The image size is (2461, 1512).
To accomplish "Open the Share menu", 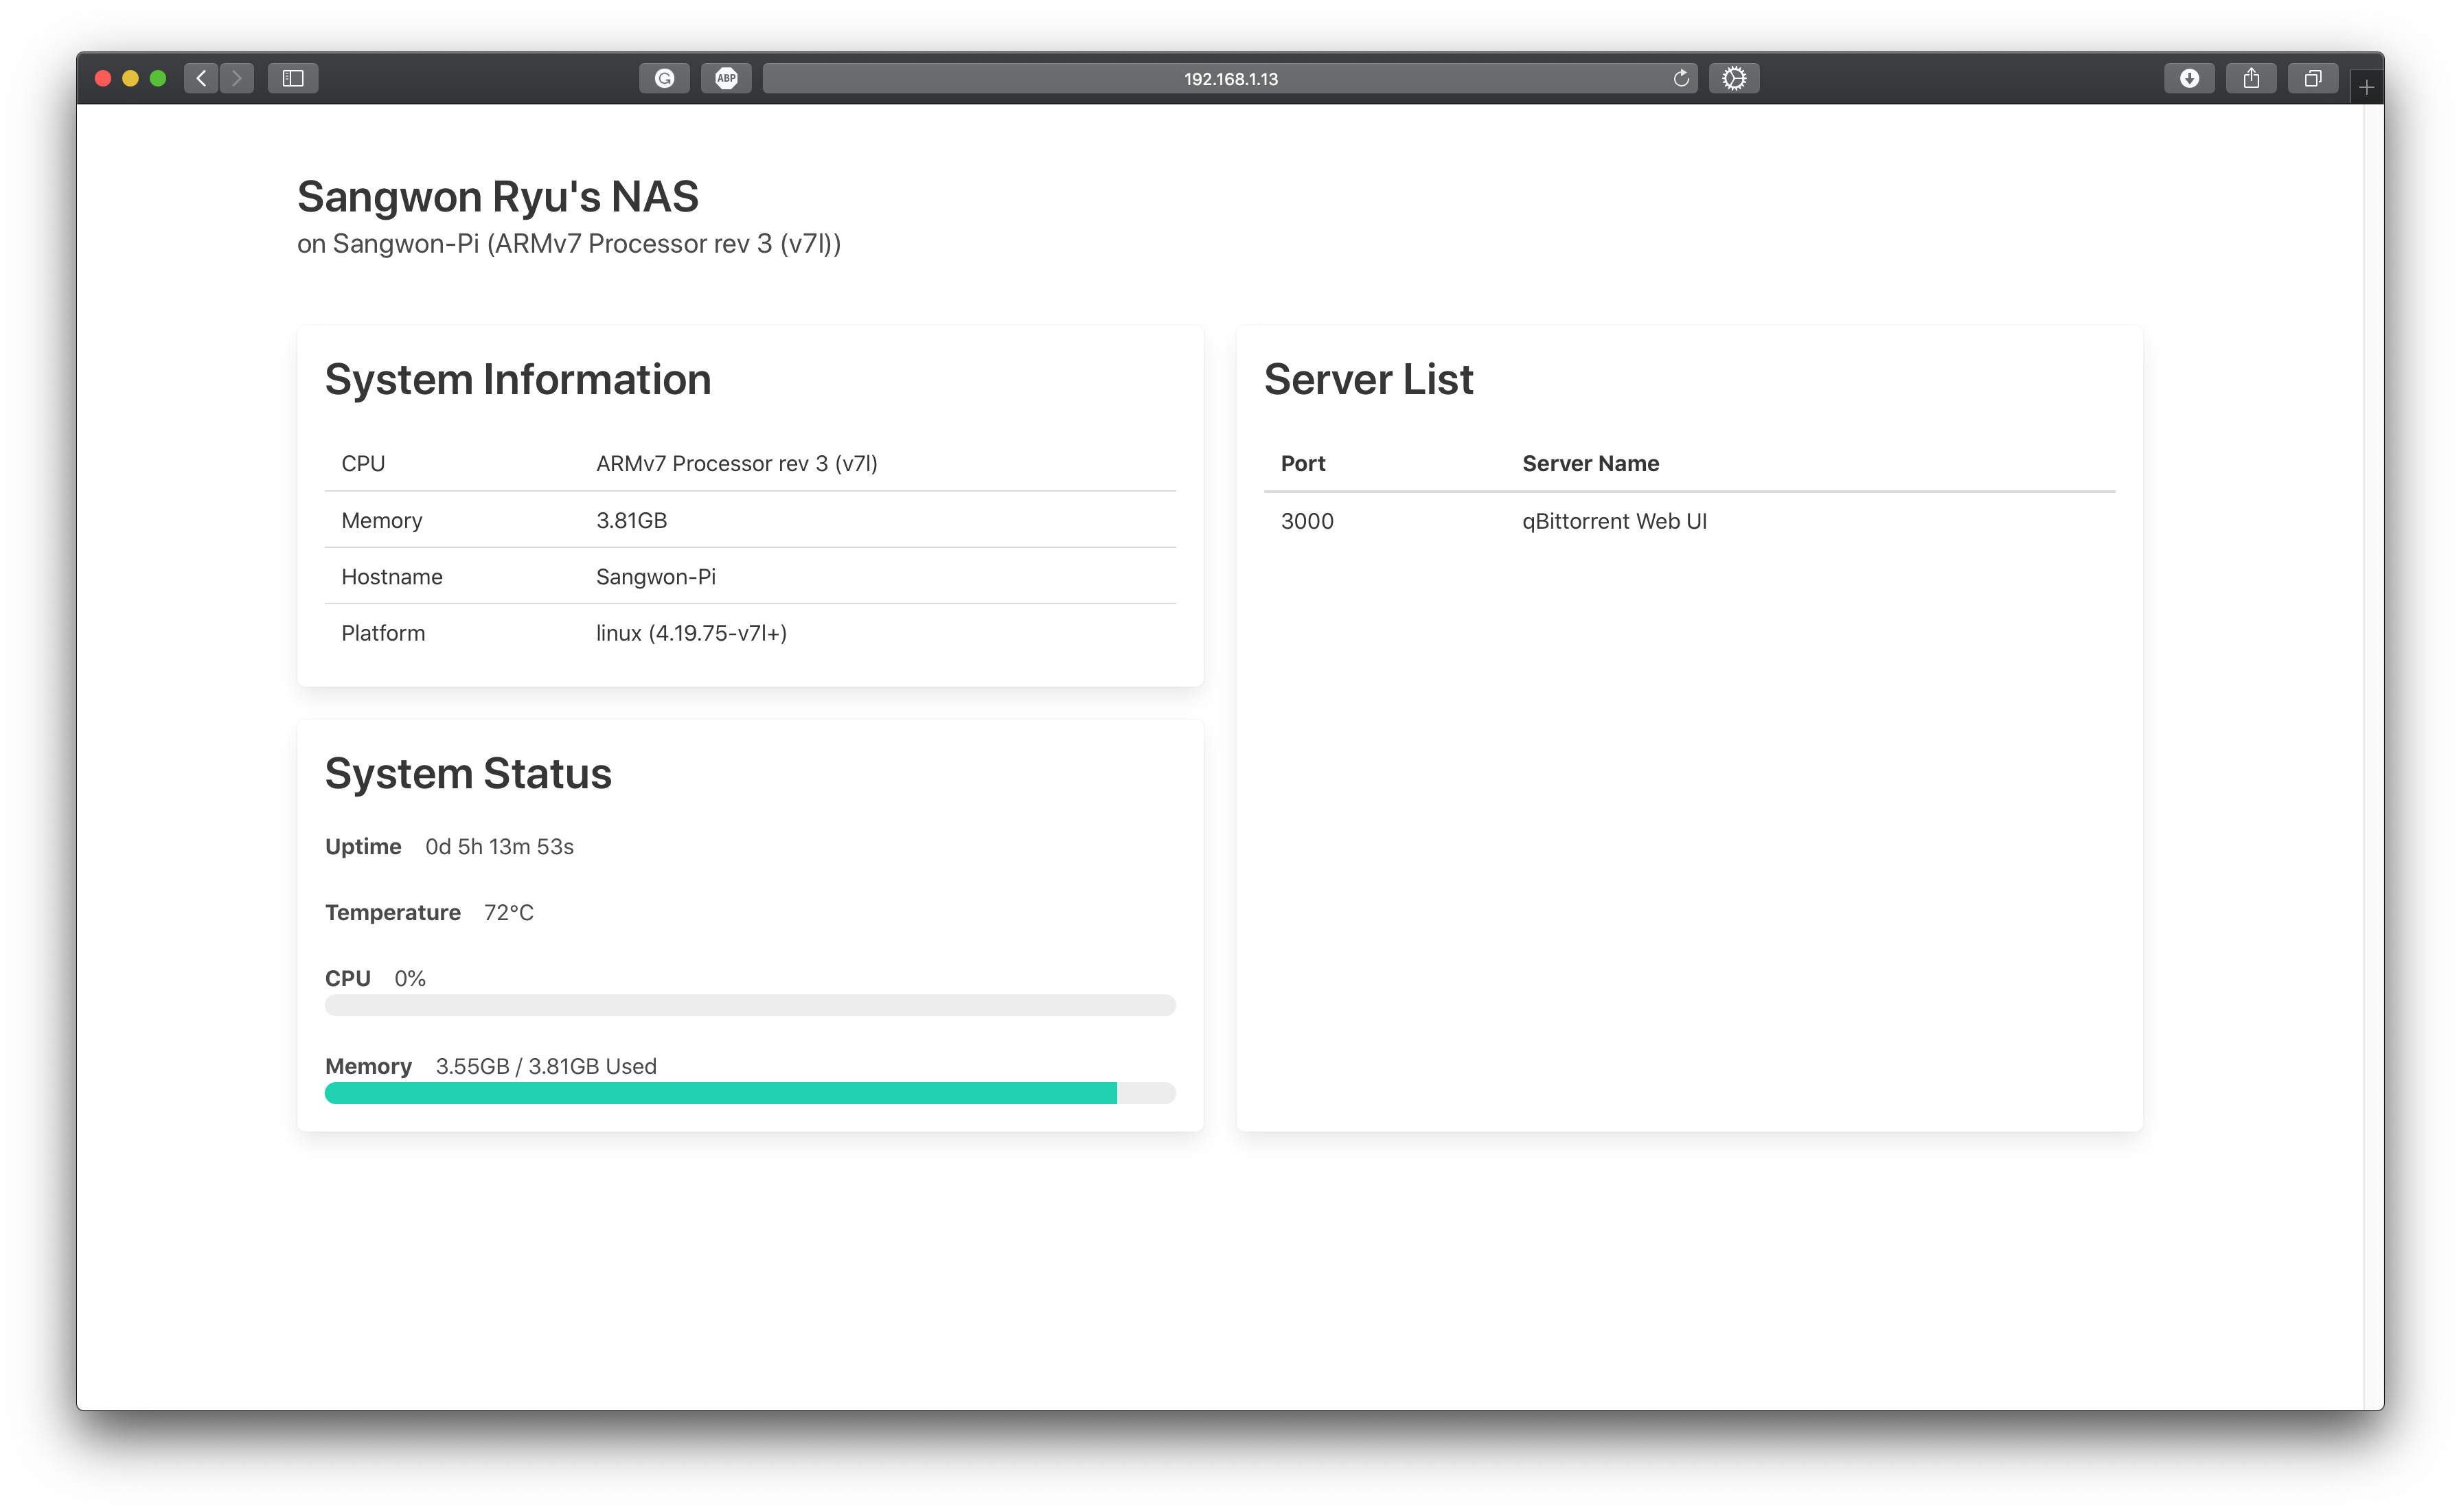I will click(x=2251, y=78).
